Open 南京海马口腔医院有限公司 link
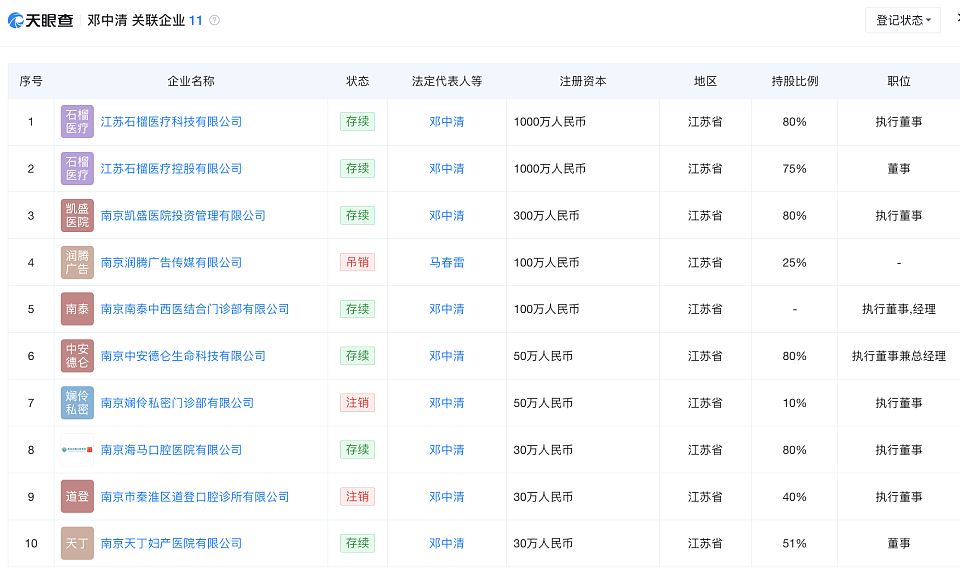This screenshot has width=960, height=569. [171, 450]
